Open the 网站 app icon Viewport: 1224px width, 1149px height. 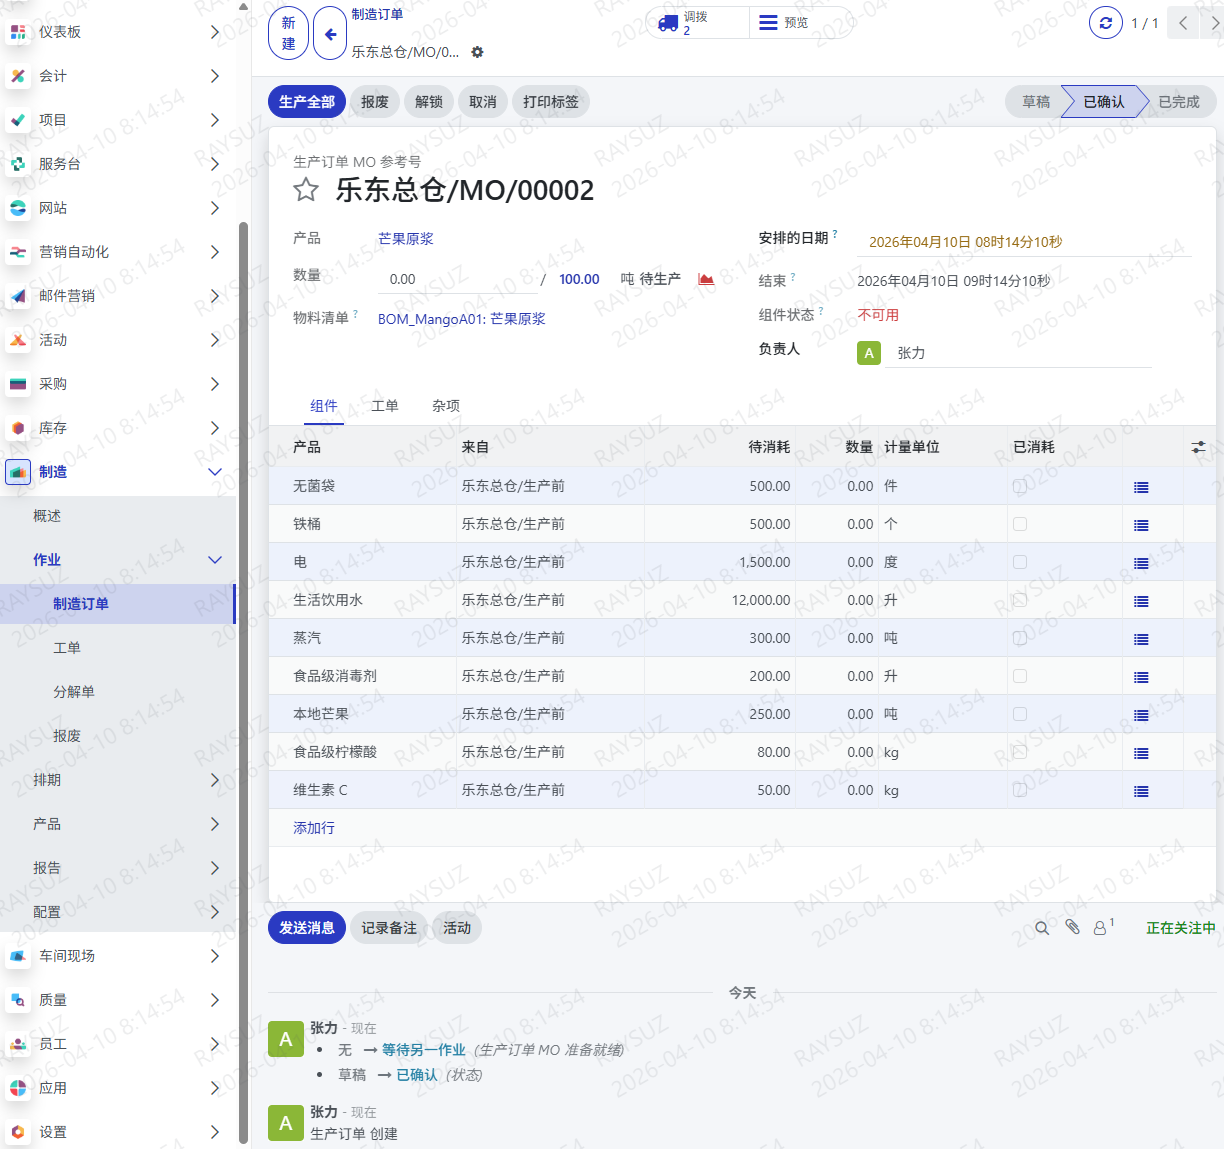tap(18, 208)
